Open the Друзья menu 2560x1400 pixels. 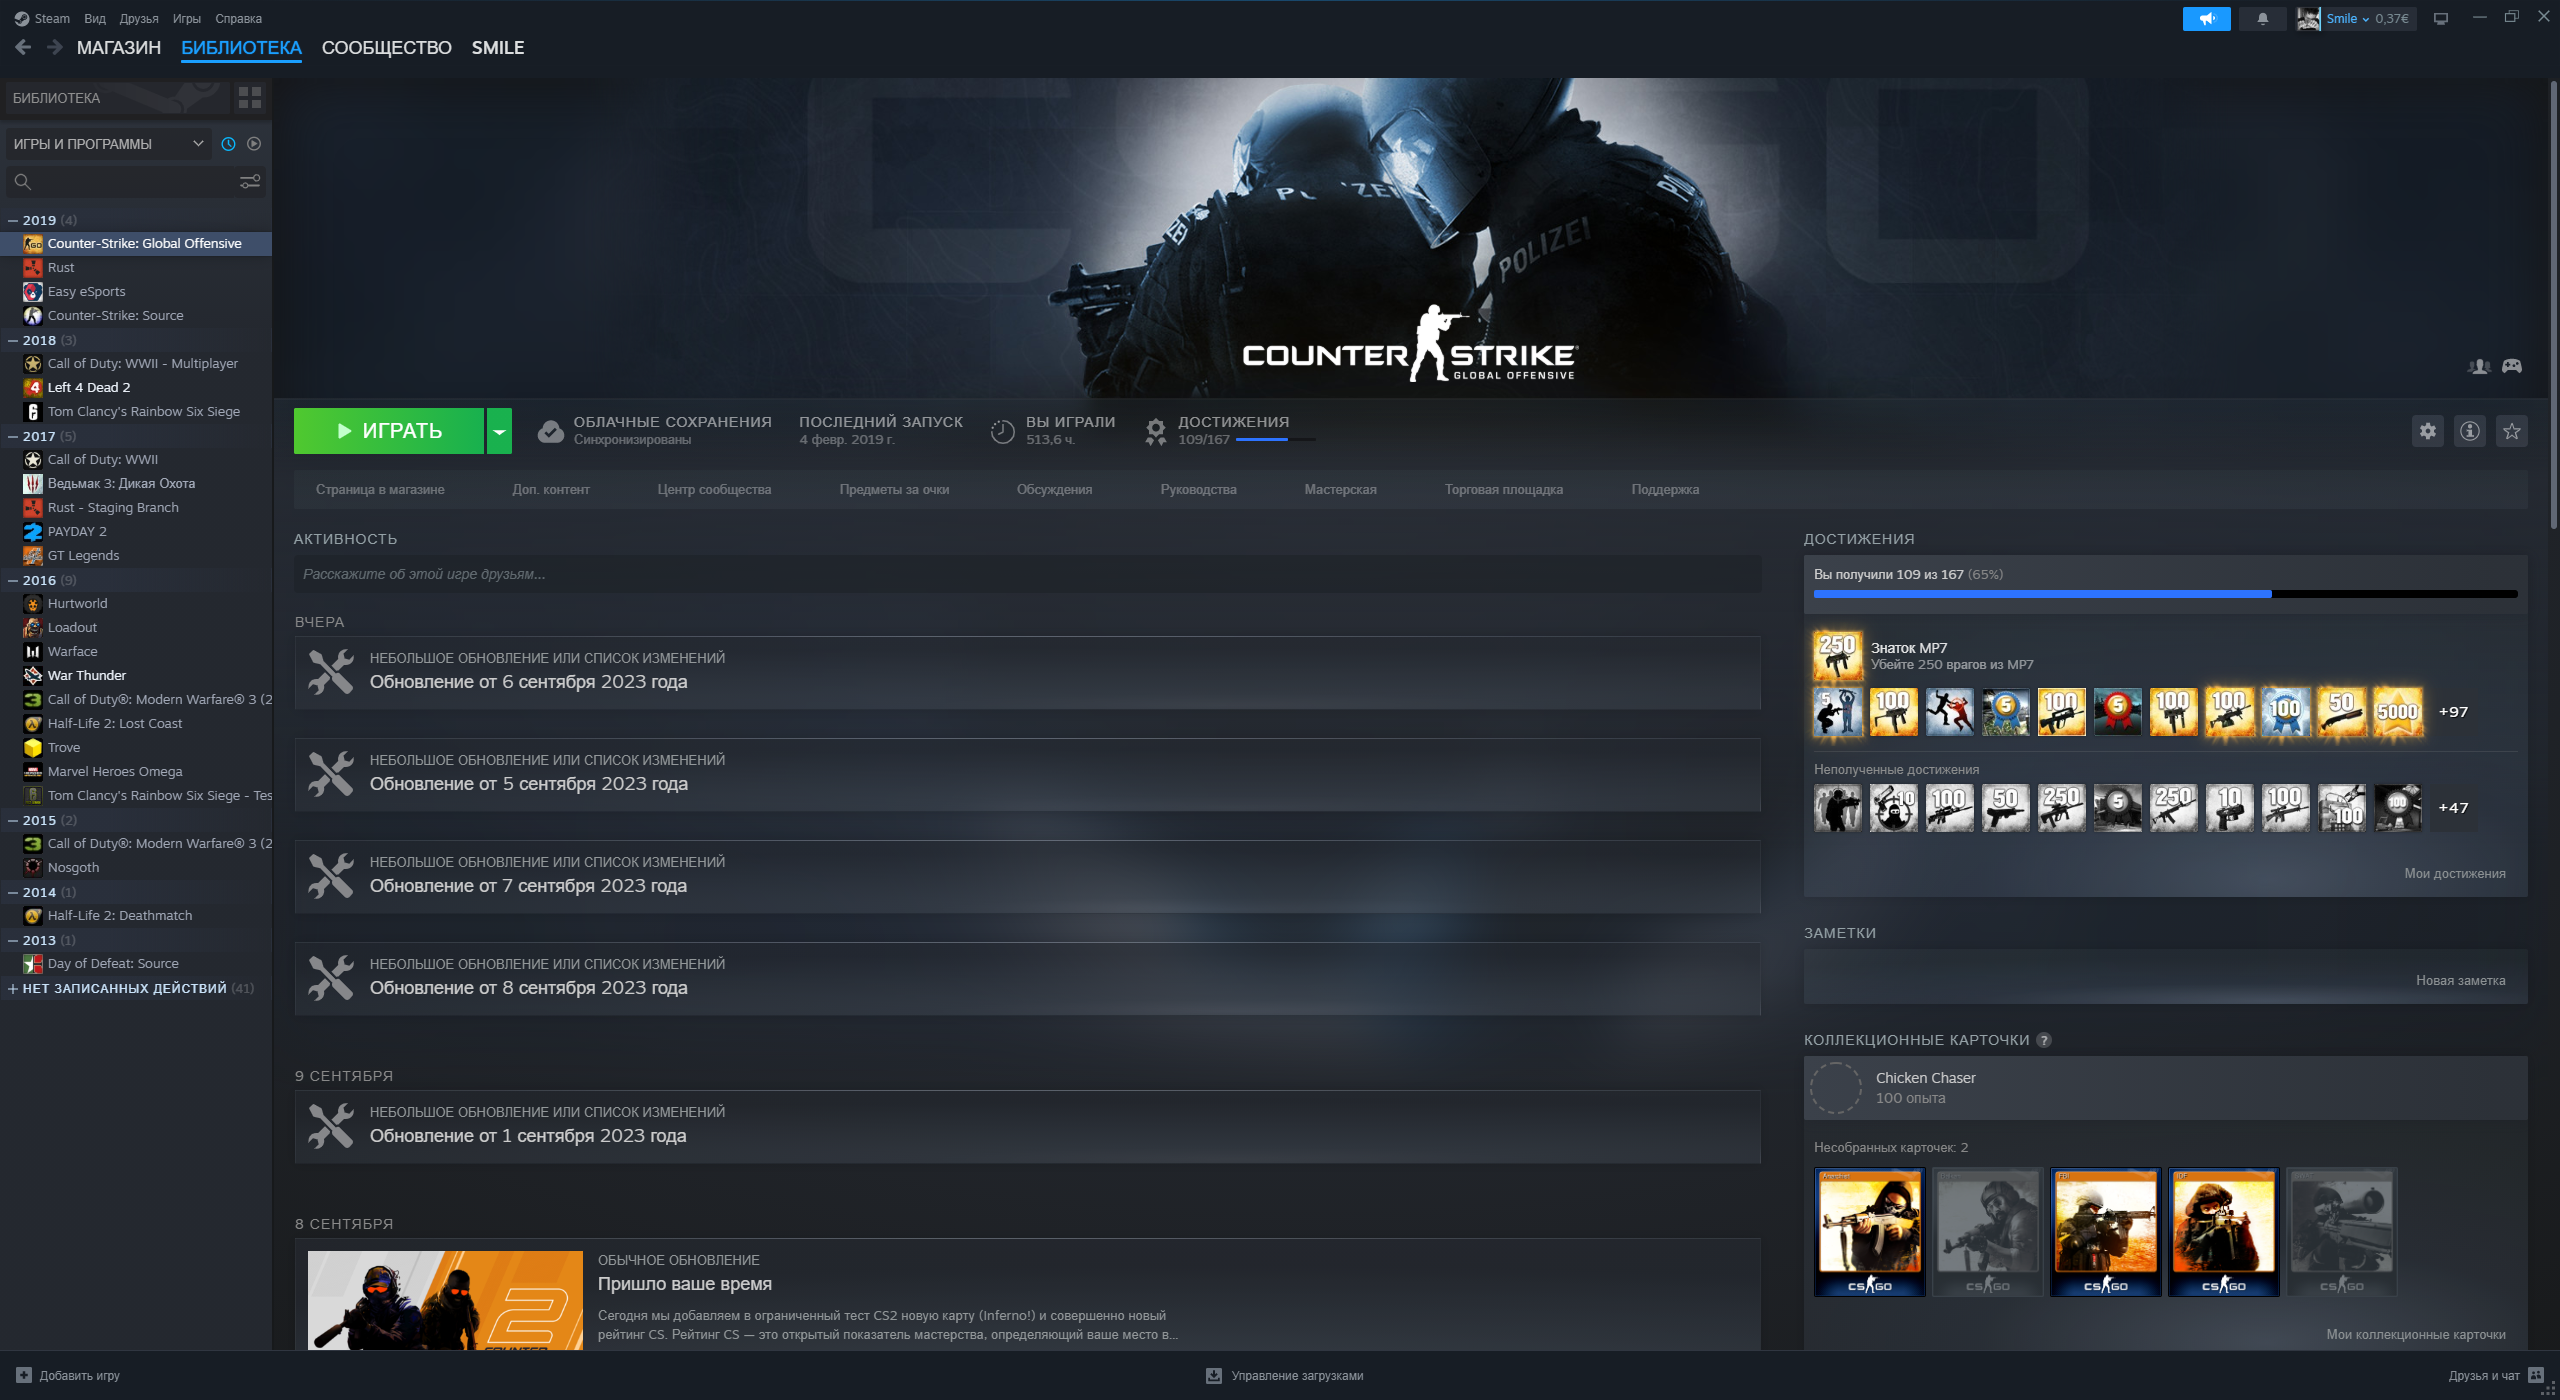point(139,18)
